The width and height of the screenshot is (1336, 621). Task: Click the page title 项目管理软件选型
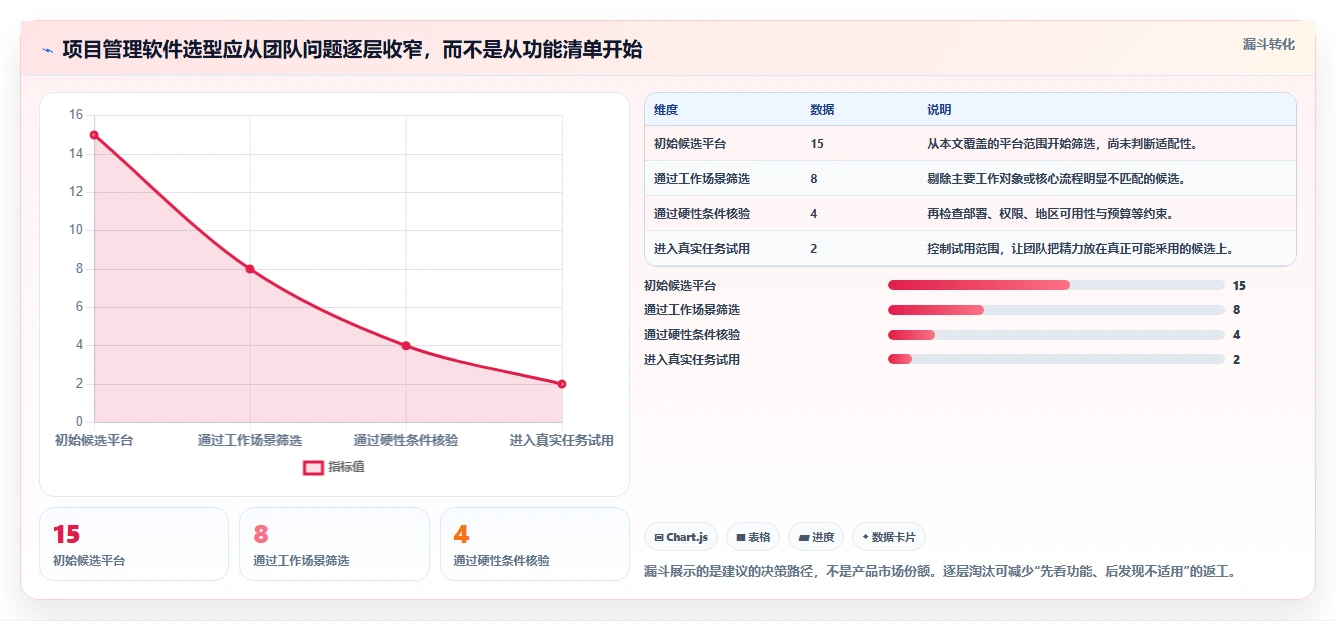coord(352,50)
